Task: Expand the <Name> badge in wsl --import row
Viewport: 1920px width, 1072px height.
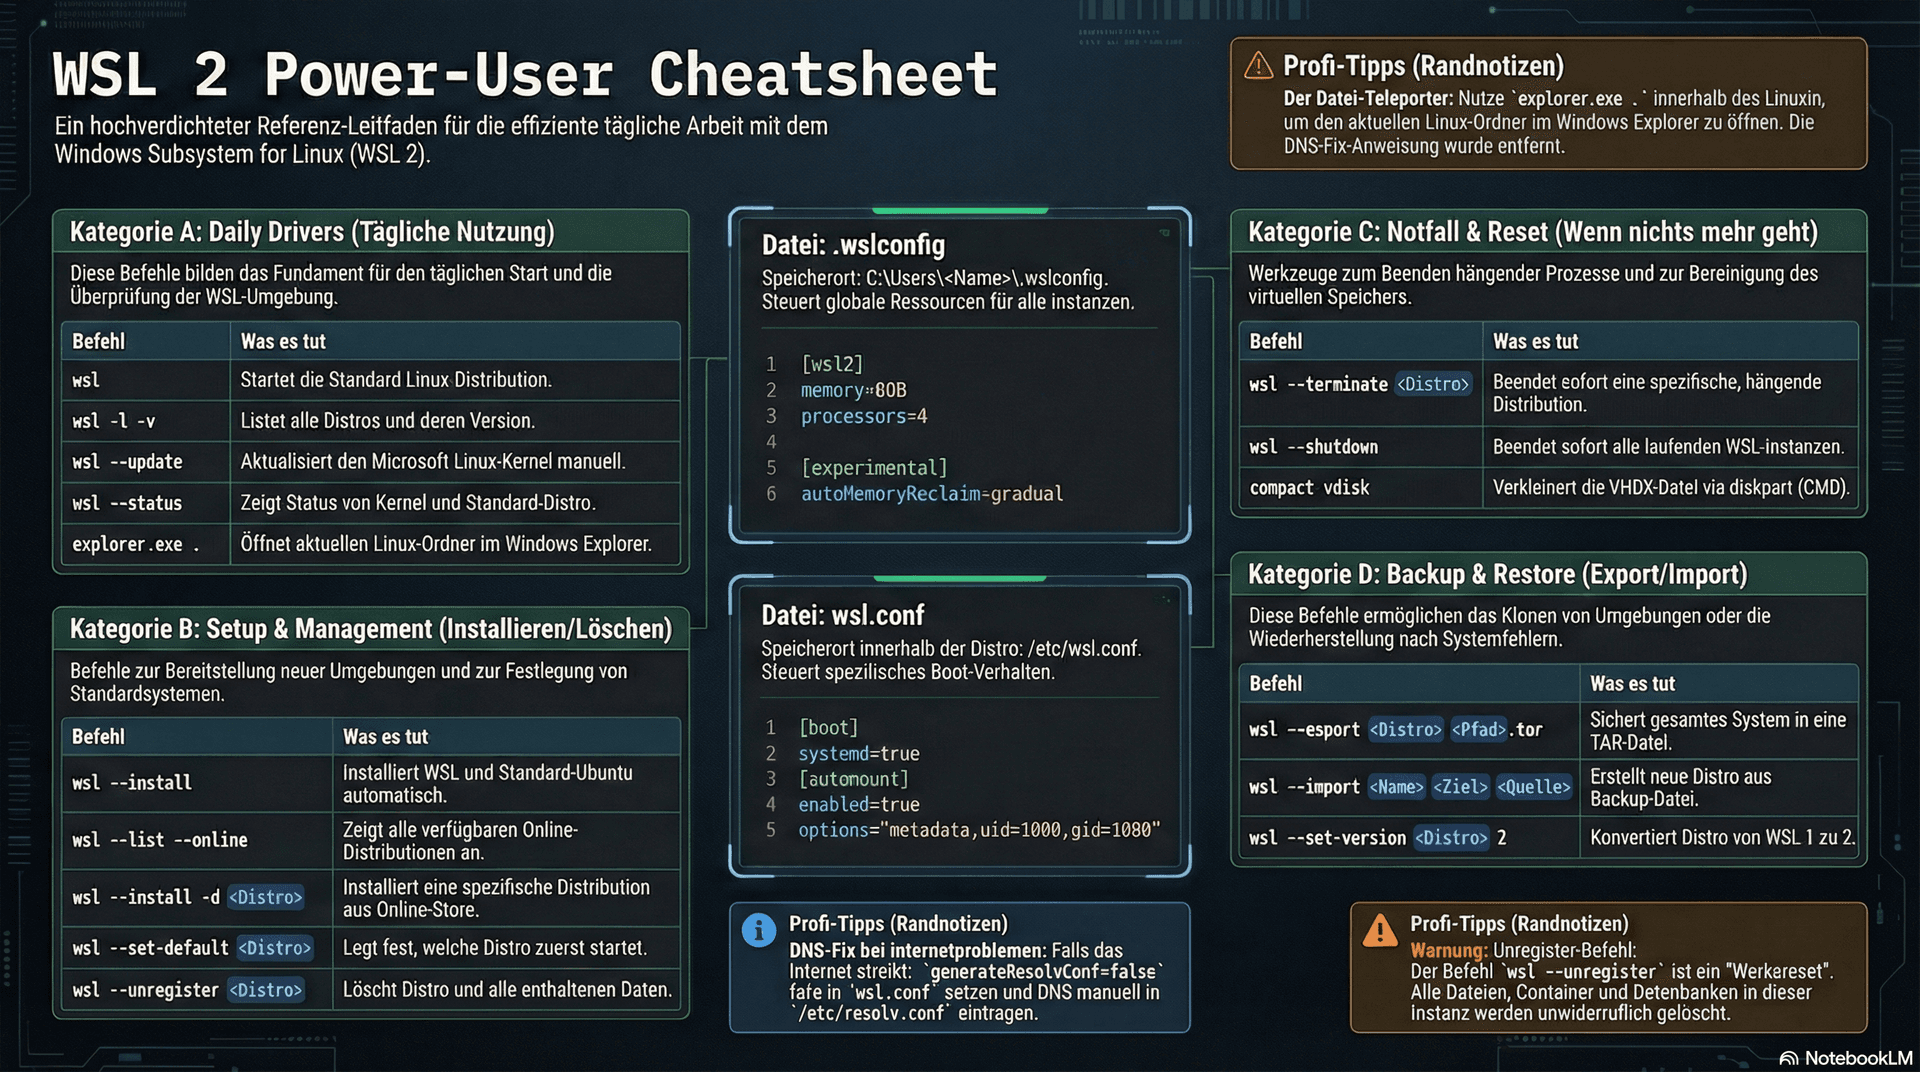Action: coord(1397,787)
